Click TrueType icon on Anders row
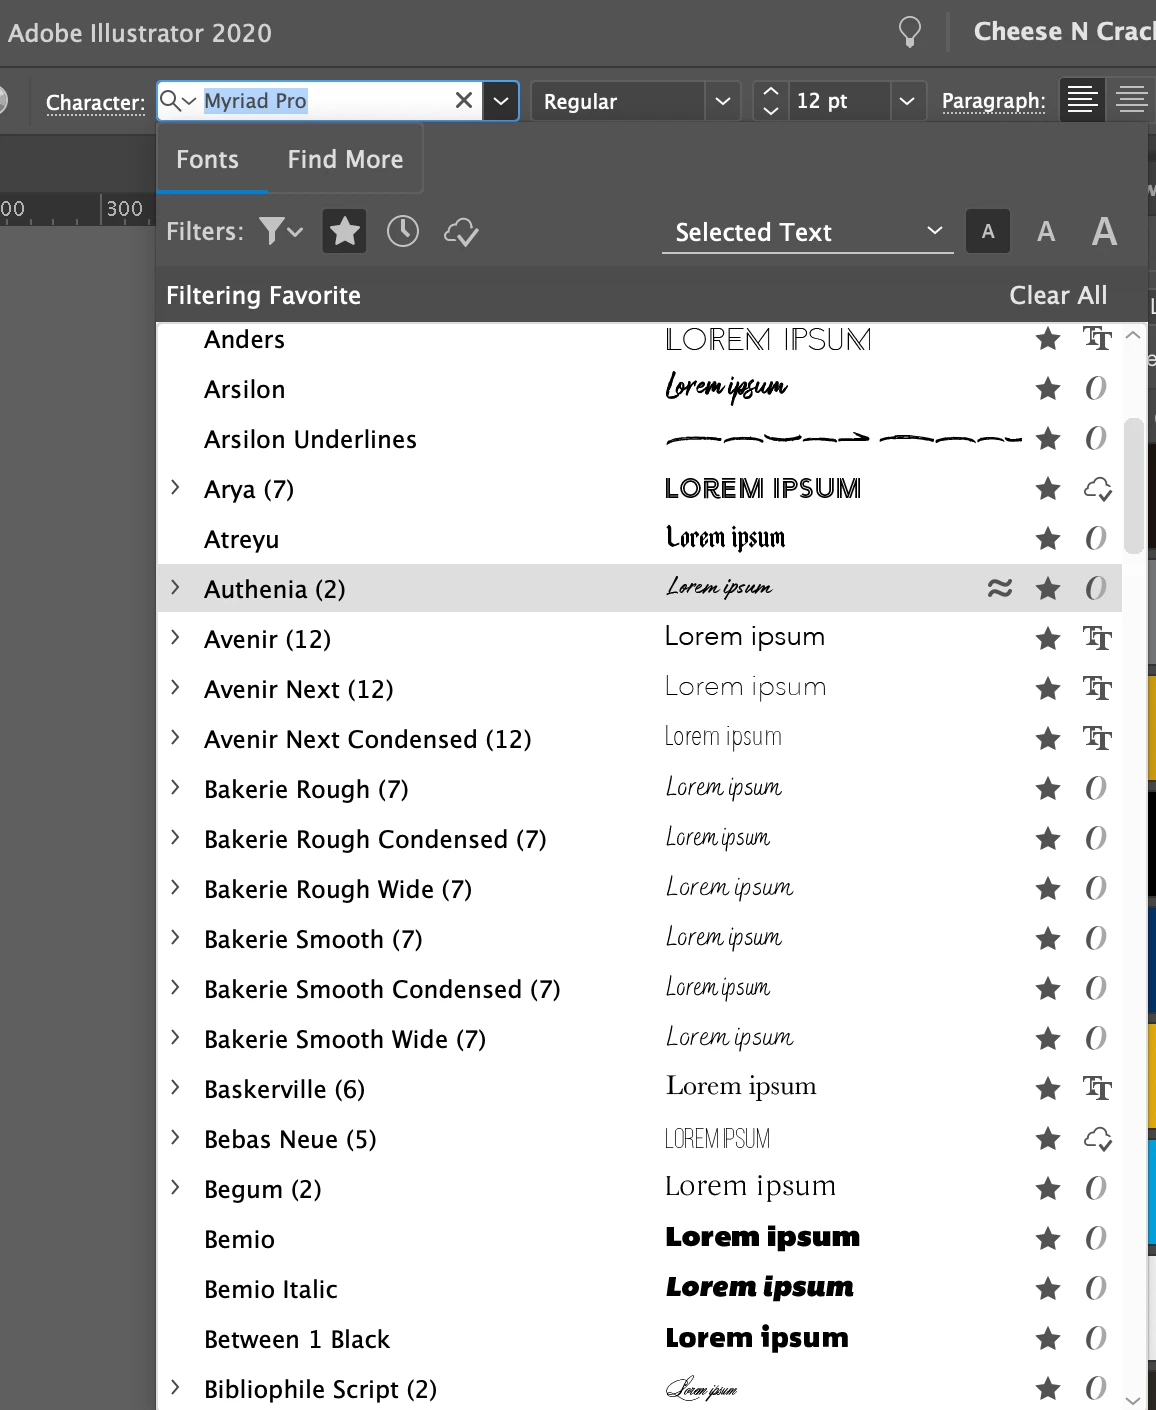This screenshot has height=1410, width=1156. pyautogui.click(x=1097, y=339)
